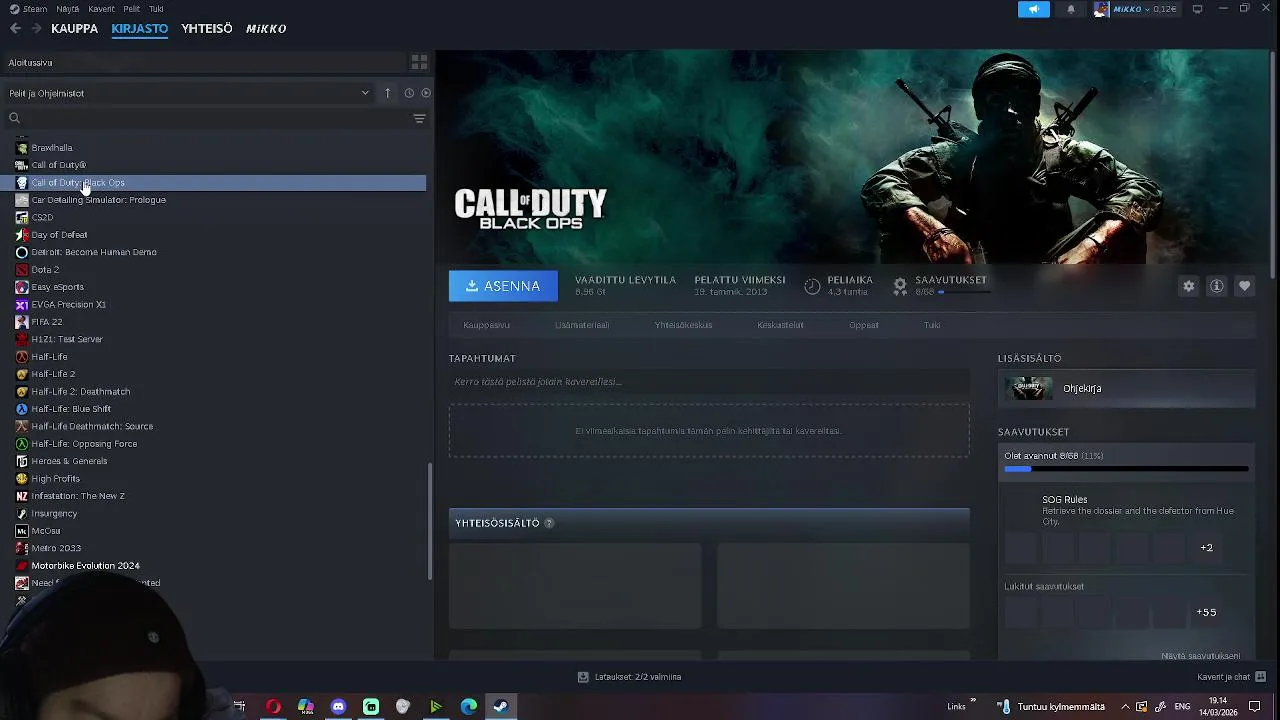The width and height of the screenshot is (1280, 720).
Task: Click the play time clock icon
Action: [812, 286]
